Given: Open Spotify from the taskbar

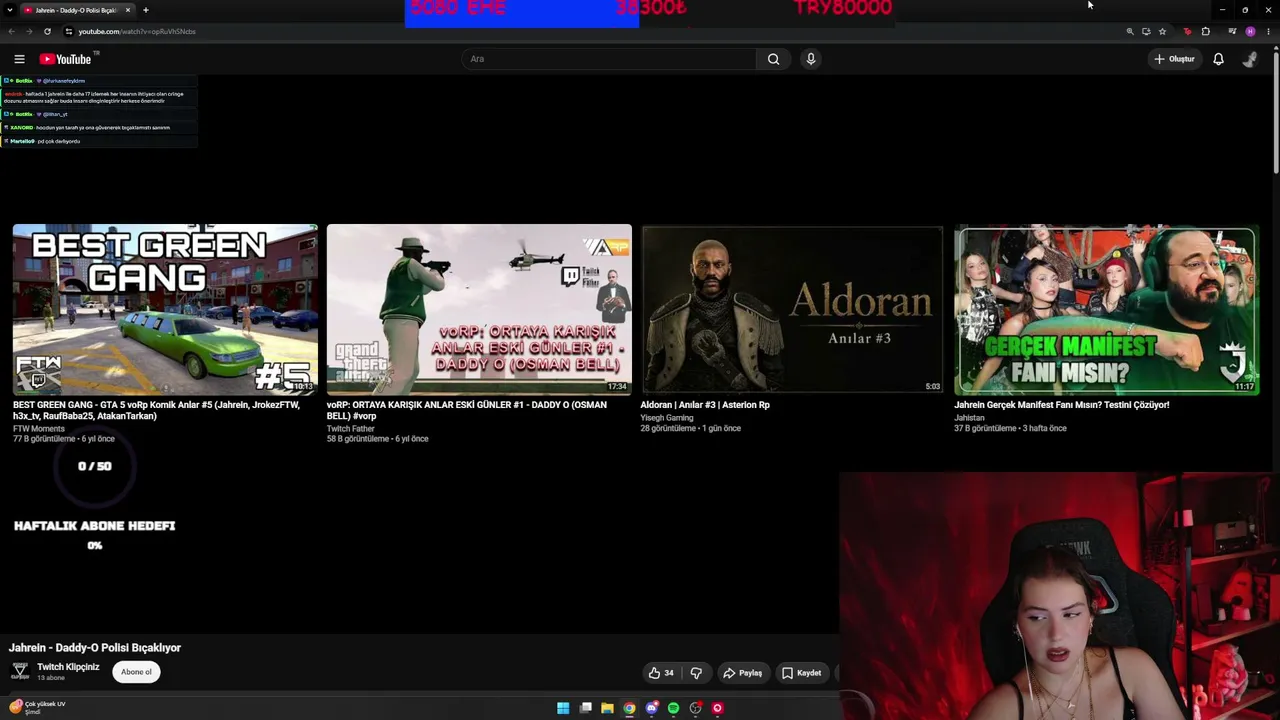Looking at the screenshot, I should coord(673,708).
